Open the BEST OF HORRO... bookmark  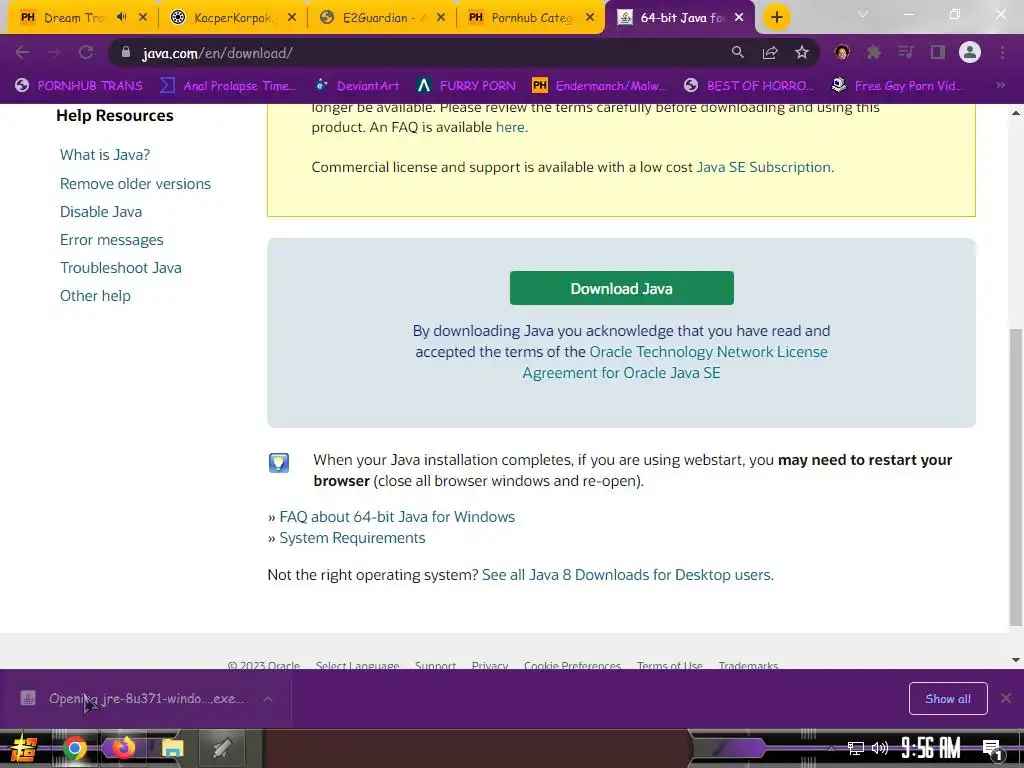[749, 86]
